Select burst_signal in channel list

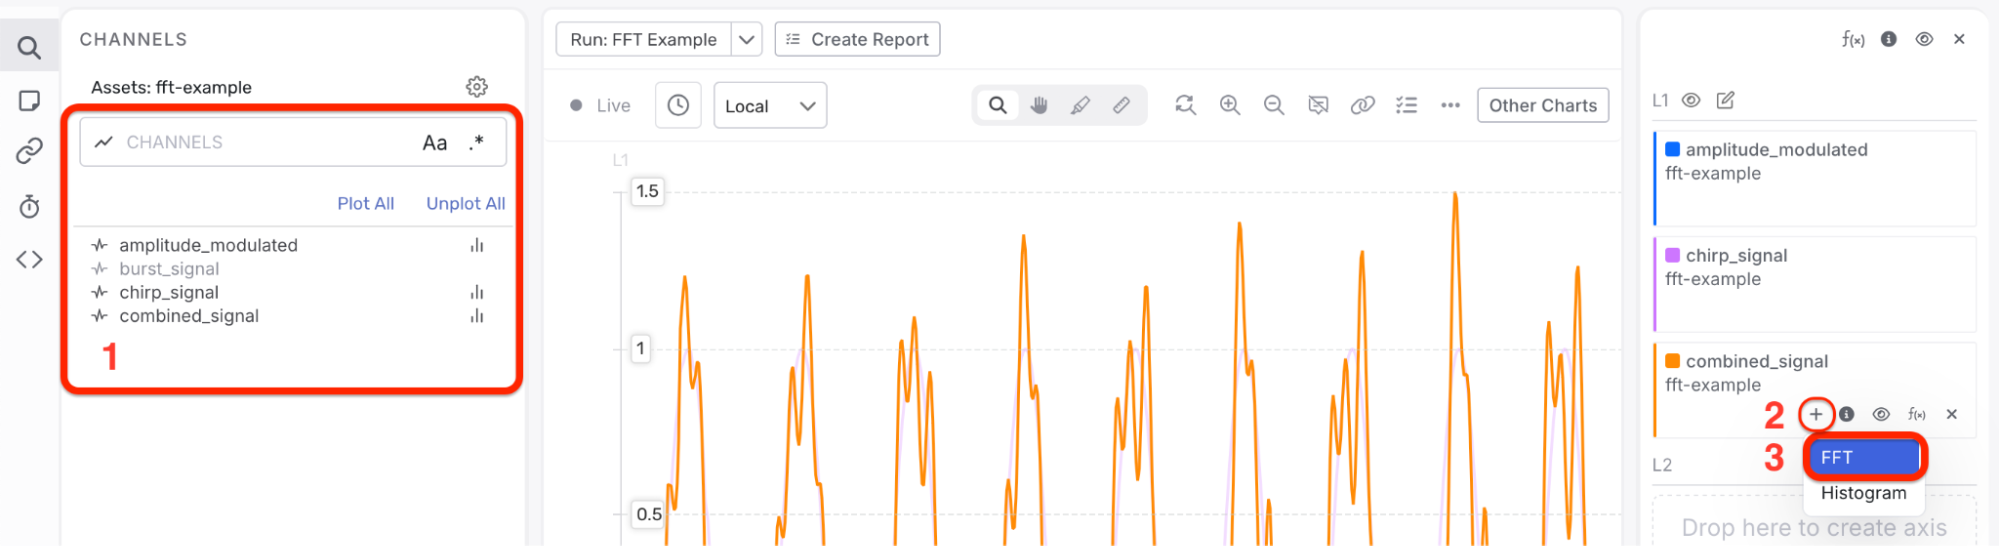[x=169, y=269]
